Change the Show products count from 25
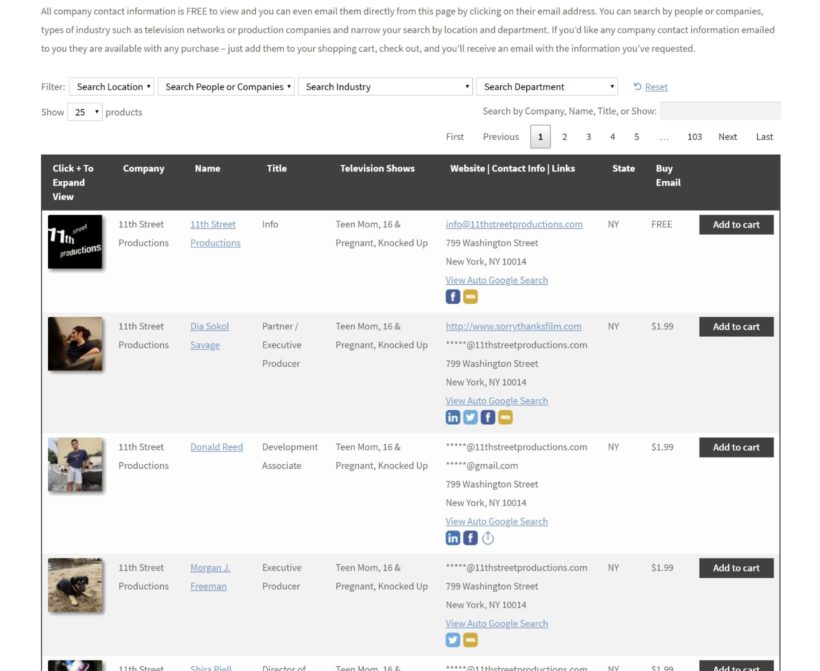This screenshot has width=820, height=671. click(x=82, y=112)
